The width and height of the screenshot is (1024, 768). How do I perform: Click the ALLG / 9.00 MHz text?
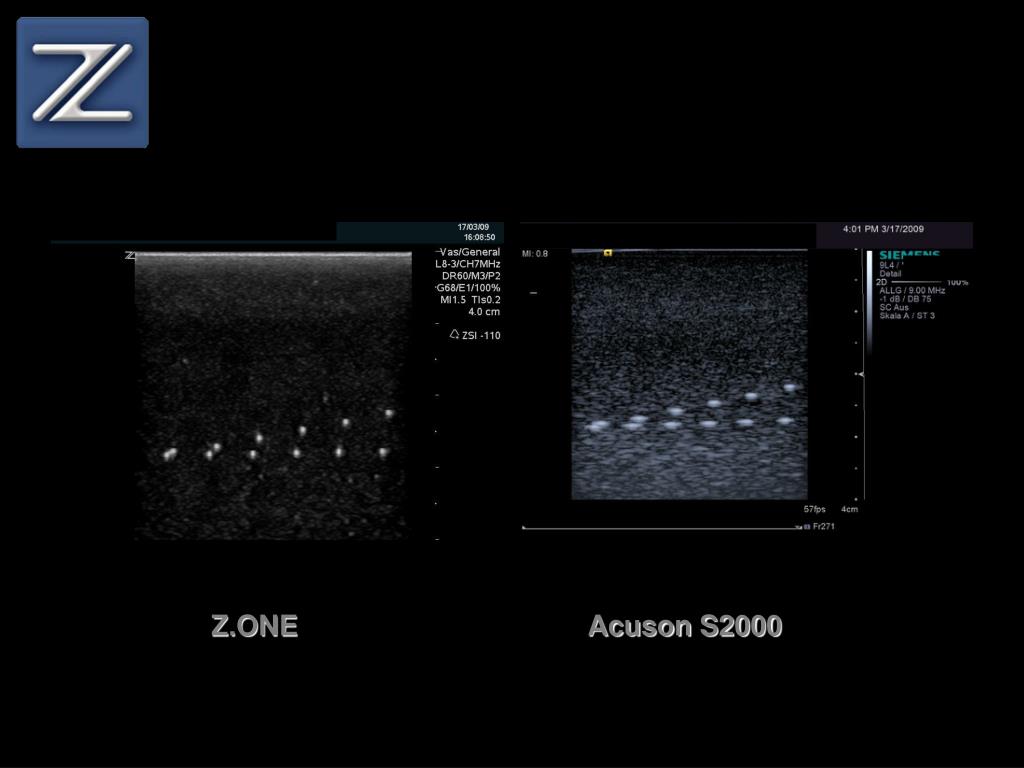912,291
